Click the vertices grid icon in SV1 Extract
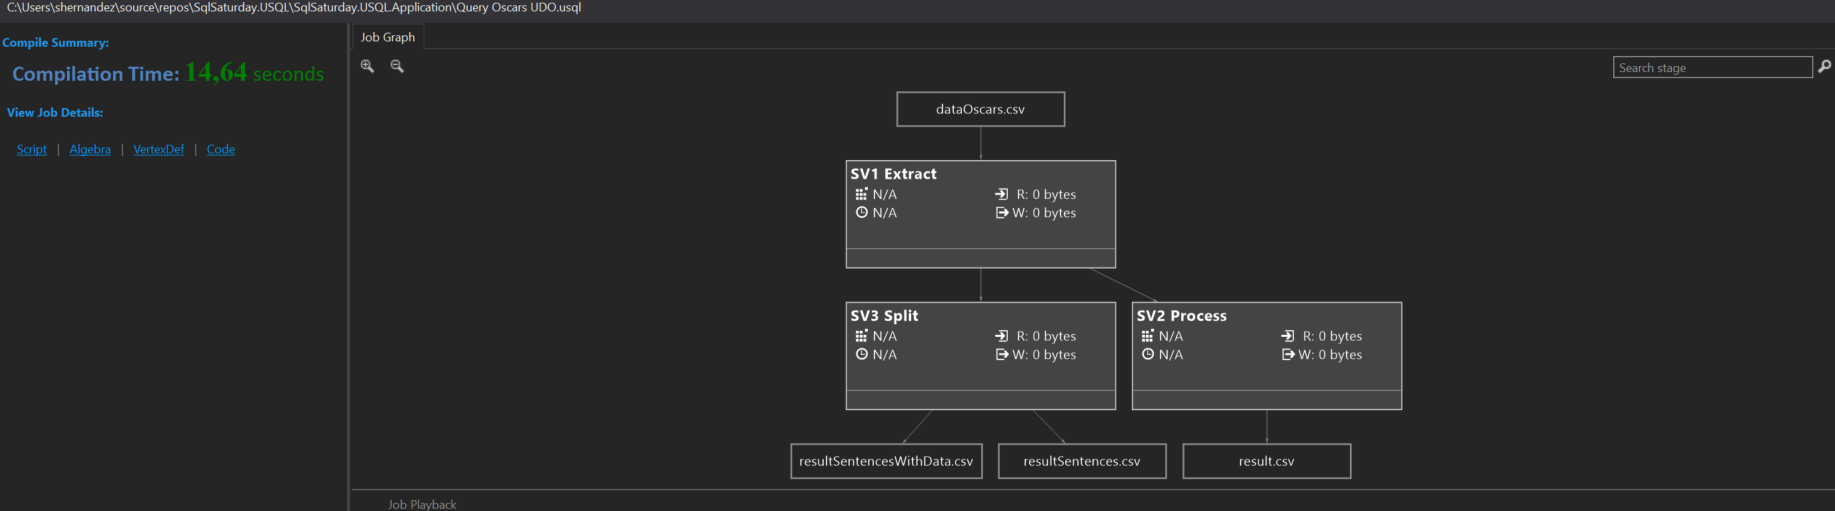This screenshot has width=1835, height=511. (x=861, y=194)
